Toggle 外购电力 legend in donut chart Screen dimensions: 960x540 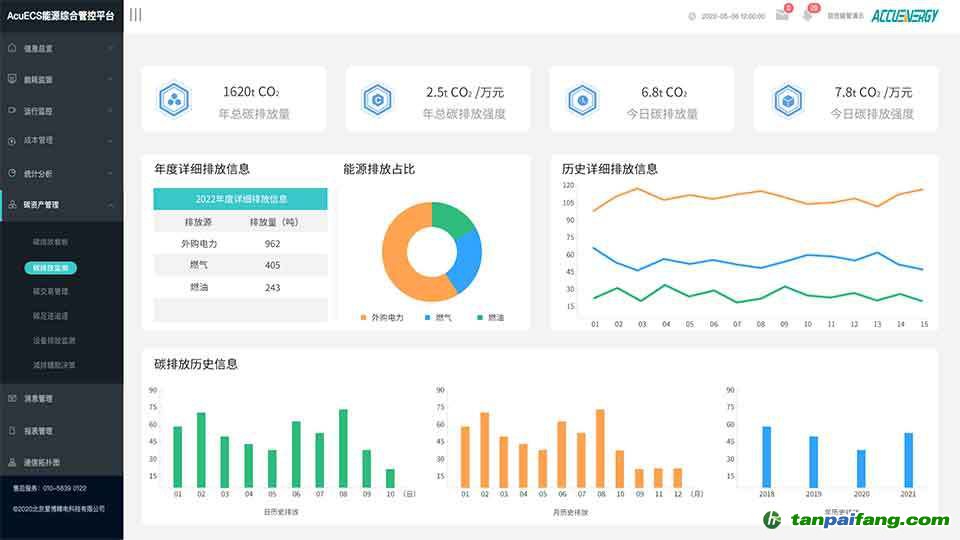click(382, 317)
